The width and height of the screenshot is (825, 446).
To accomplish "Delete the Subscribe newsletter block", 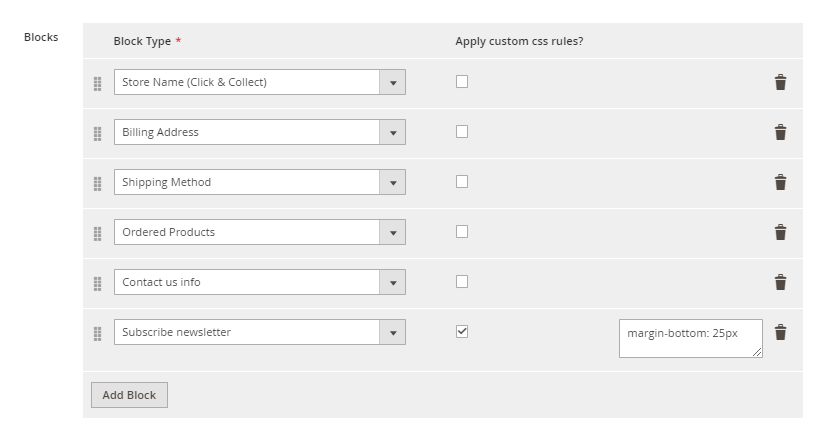I will click(x=780, y=332).
